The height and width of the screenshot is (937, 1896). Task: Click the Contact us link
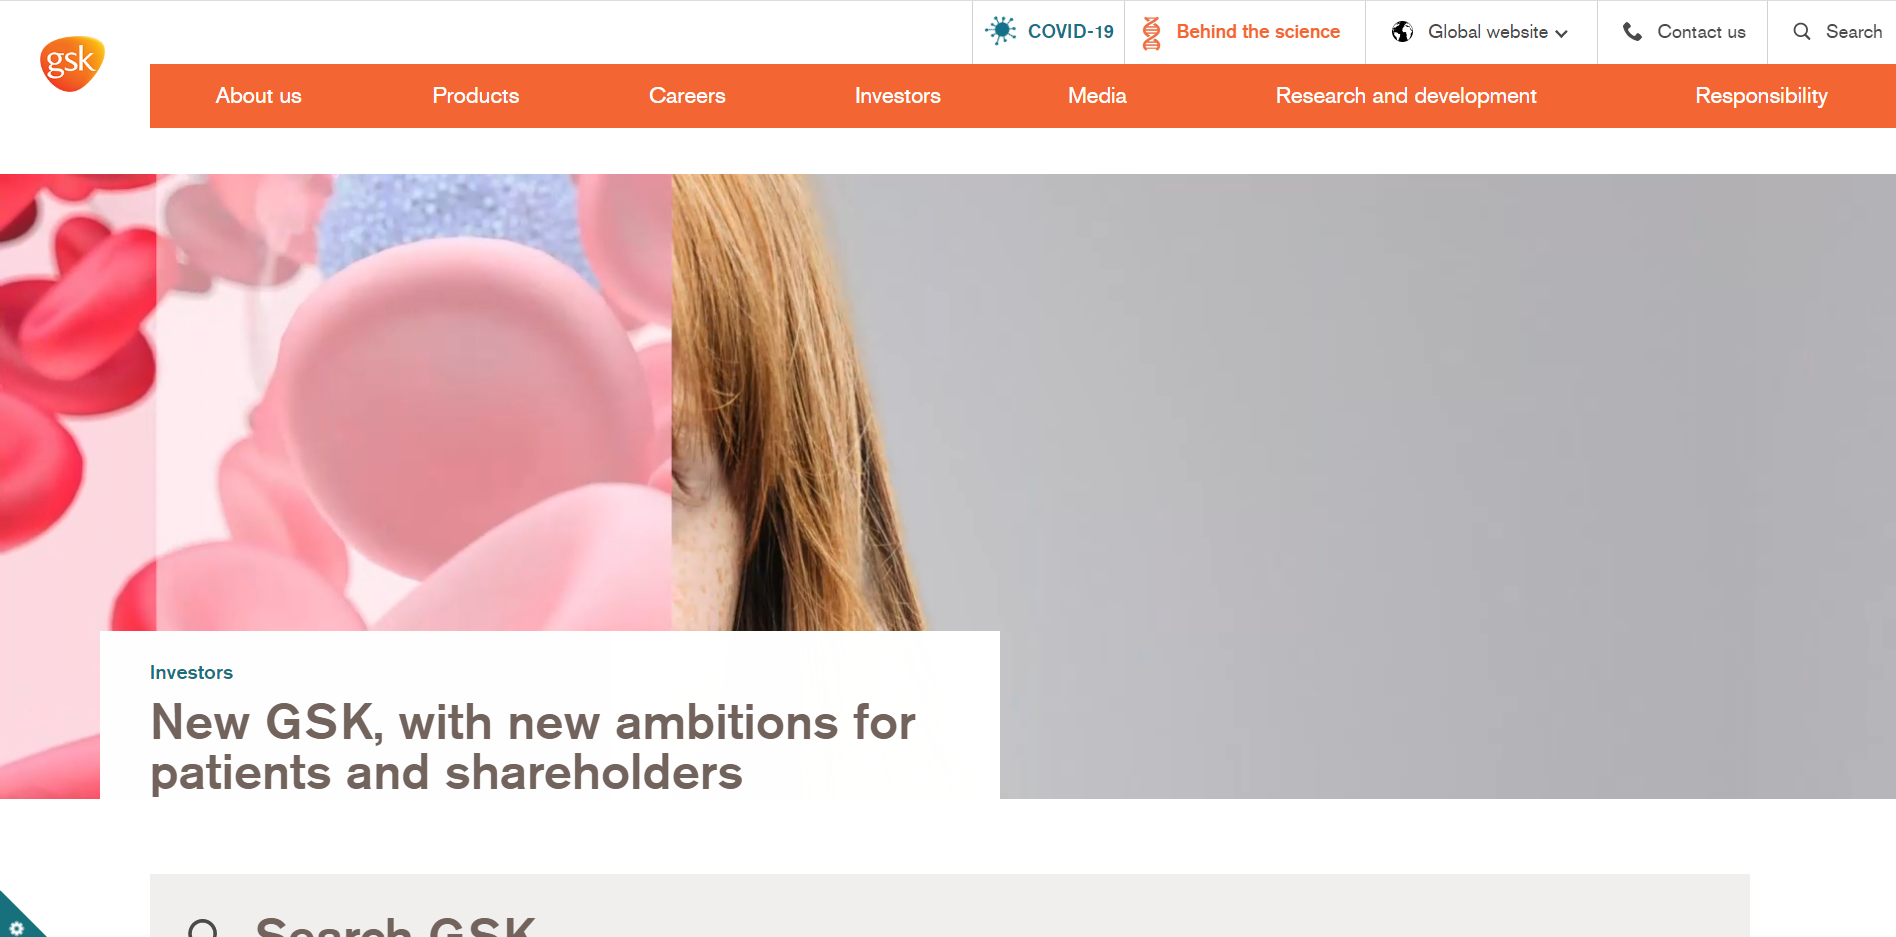click(1701, 32)
